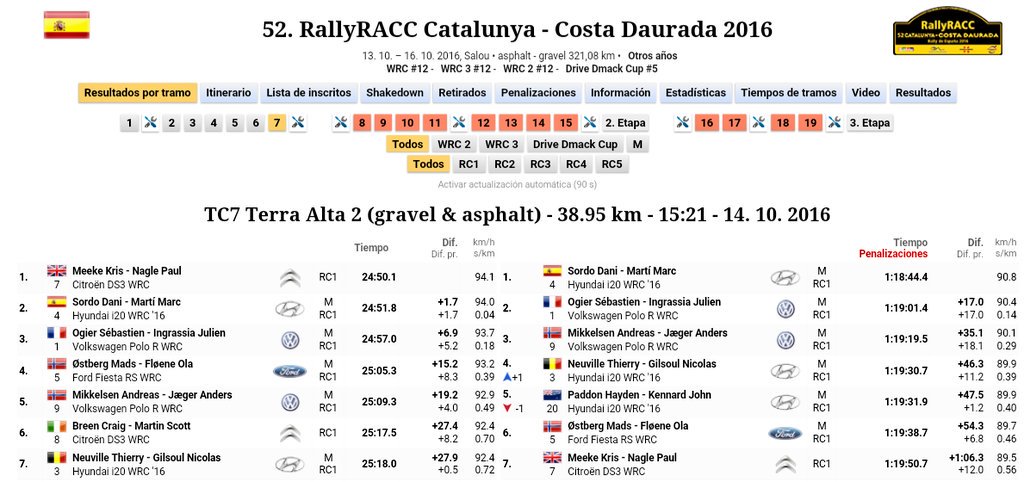The image size is (1024, 482).
Task: Select stage 4 button
Action: point(214,123)
